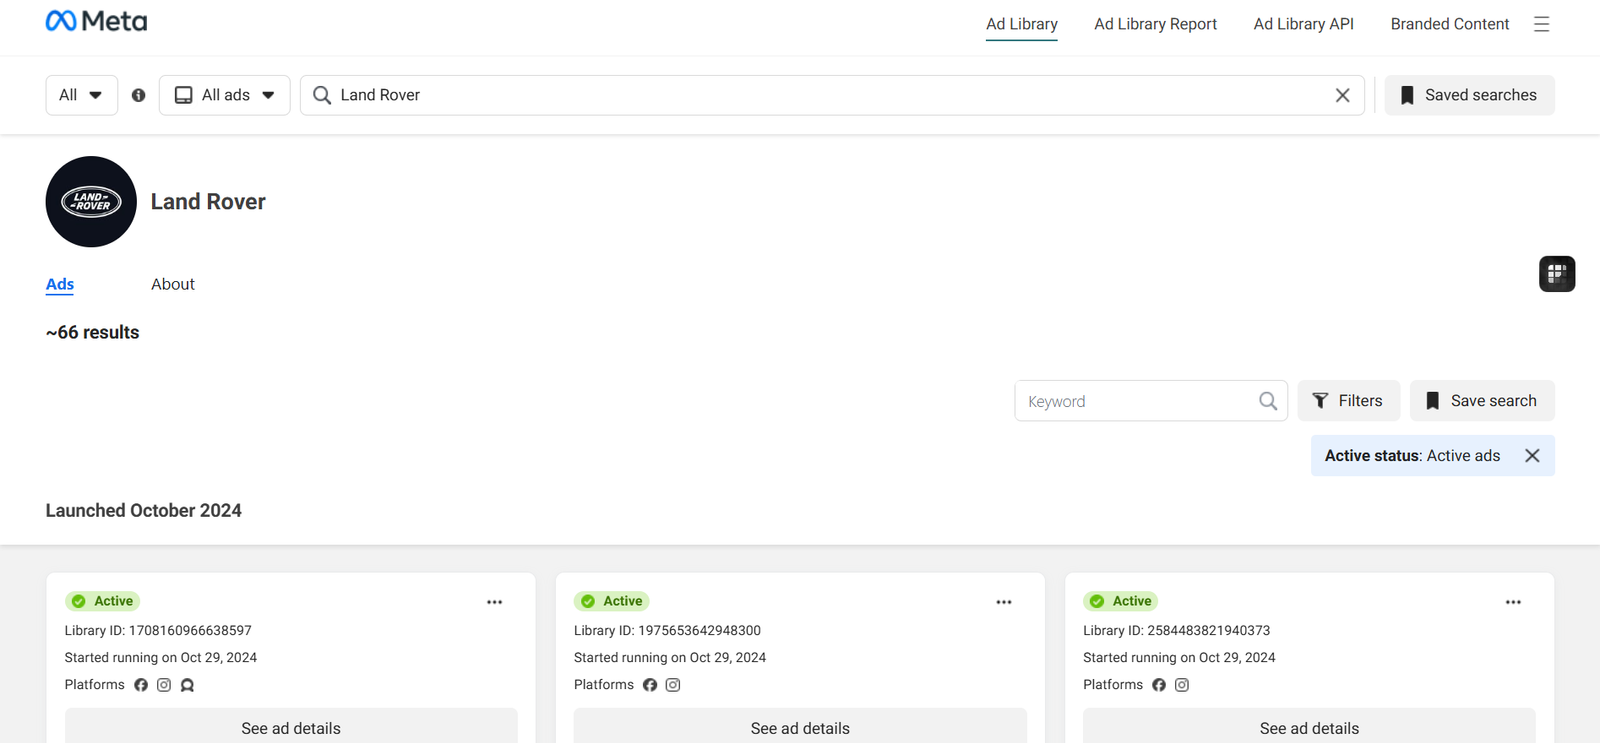Image resolution: width=1600 pixels, height=743 pixels.
Task: Click Facebook platform icon on ad 1708160966638597
Action: tap(141, 685)
